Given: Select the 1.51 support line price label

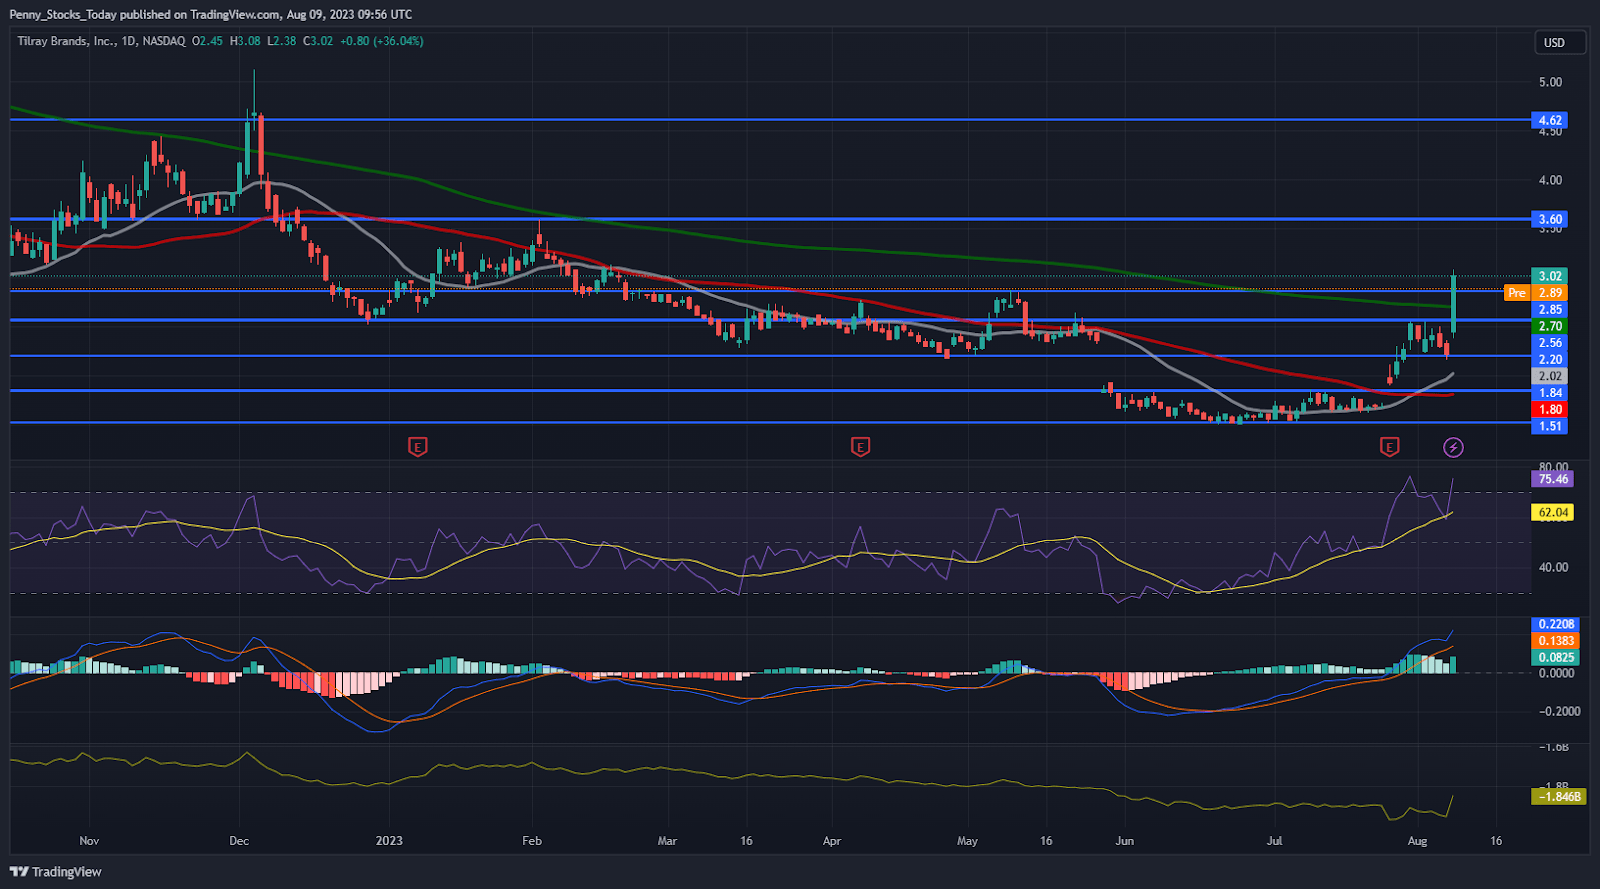Looking at the screenshot, I should coord(1550,426).
